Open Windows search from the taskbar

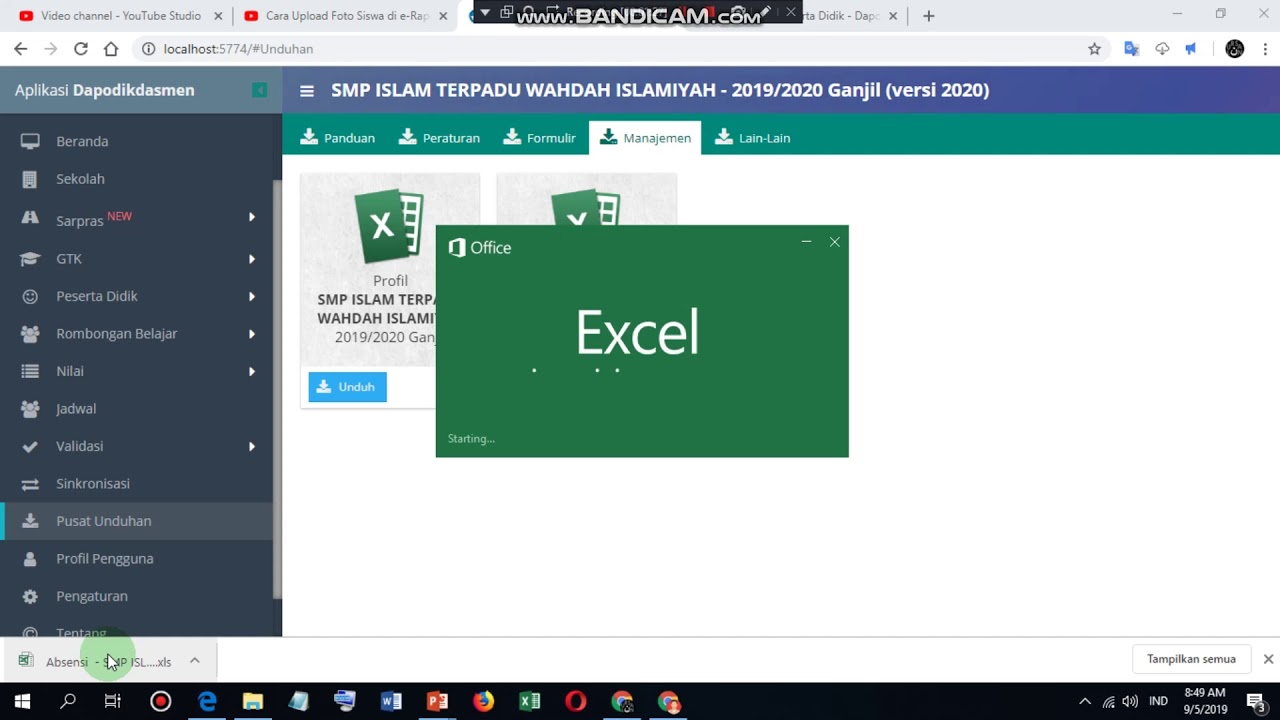pyautogui.click(x=68, y=701)
